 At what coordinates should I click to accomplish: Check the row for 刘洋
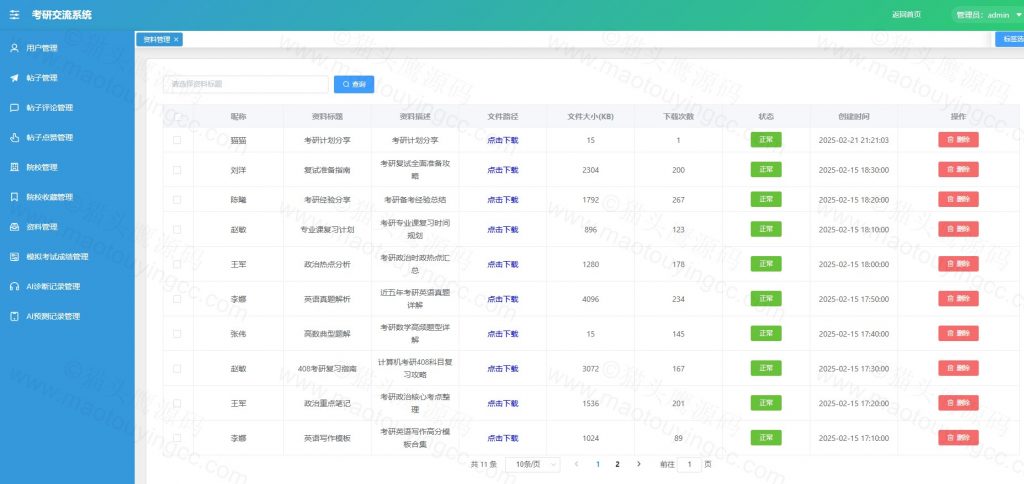pyautogui.click(x=177, y=170)
